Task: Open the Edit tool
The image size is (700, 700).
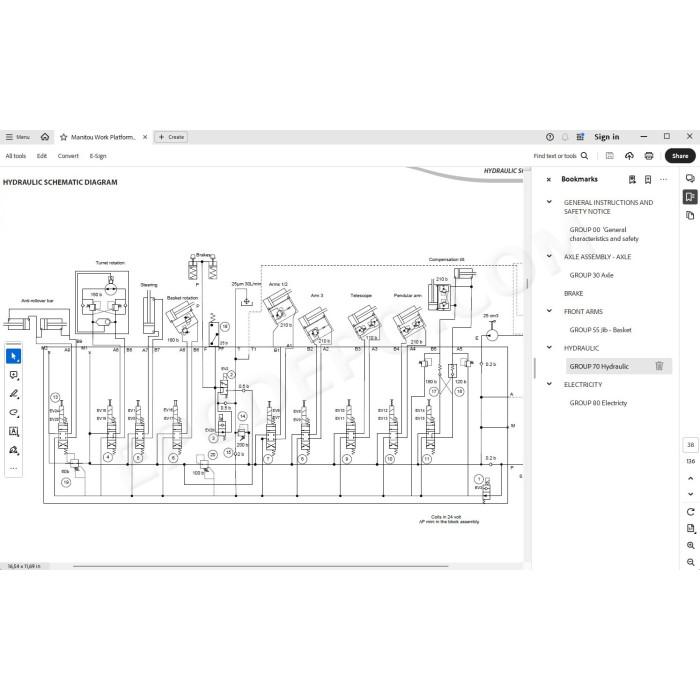Action: point(42,156)
